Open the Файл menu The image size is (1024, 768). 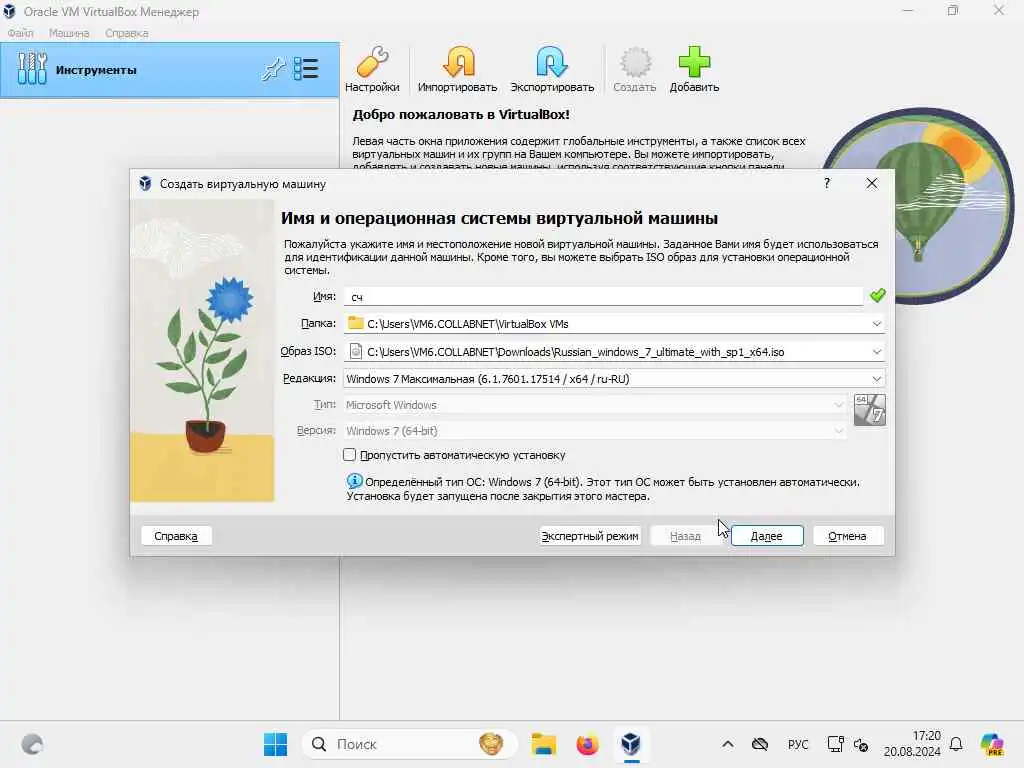point(20,33)
